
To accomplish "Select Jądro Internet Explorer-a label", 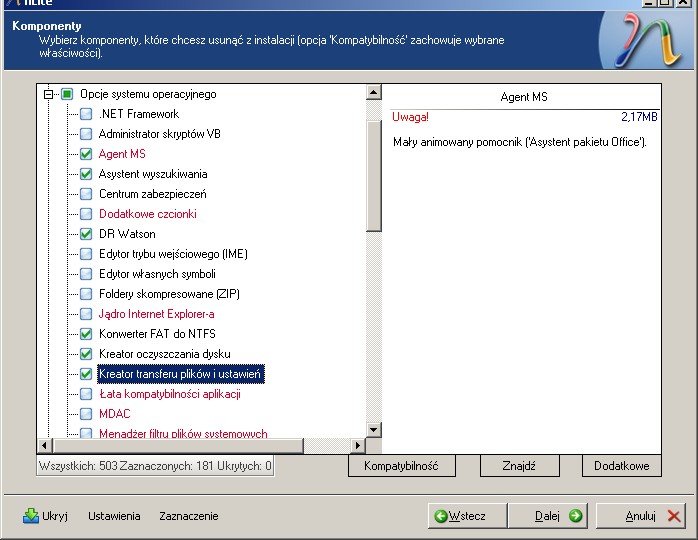I will (156, 314).
